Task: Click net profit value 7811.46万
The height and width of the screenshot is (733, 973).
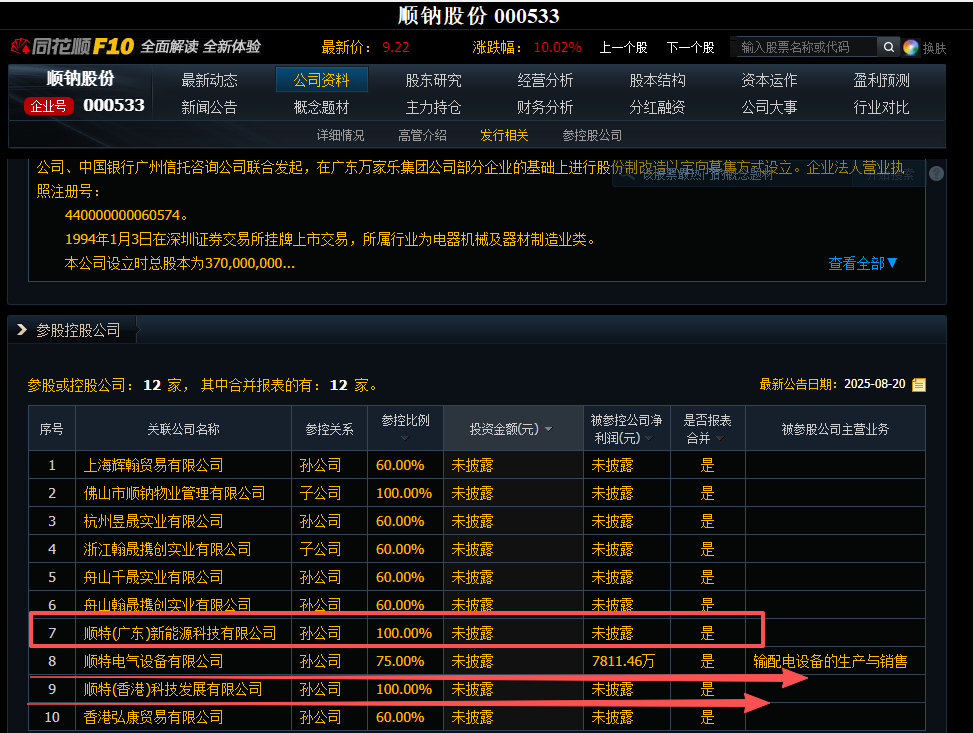Action: [623, 661]
